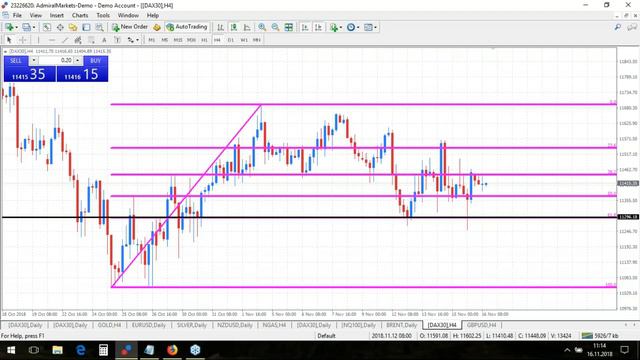The width and height of the screenshot is (640, 360).
Task: Select the Text tool marked A
Action: pos(104,40)
